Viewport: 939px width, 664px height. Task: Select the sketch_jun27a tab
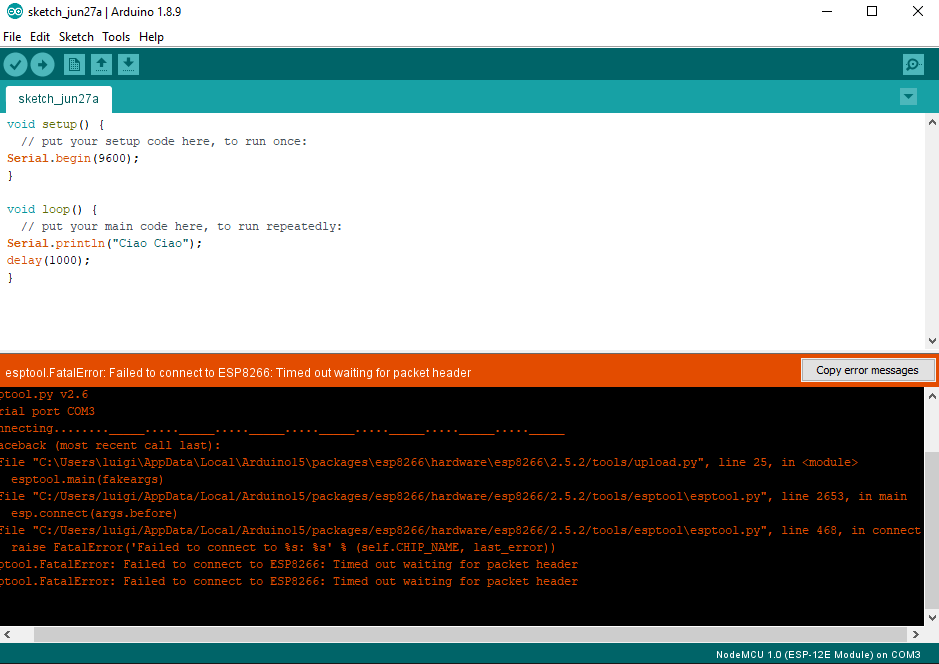[58, 99]
